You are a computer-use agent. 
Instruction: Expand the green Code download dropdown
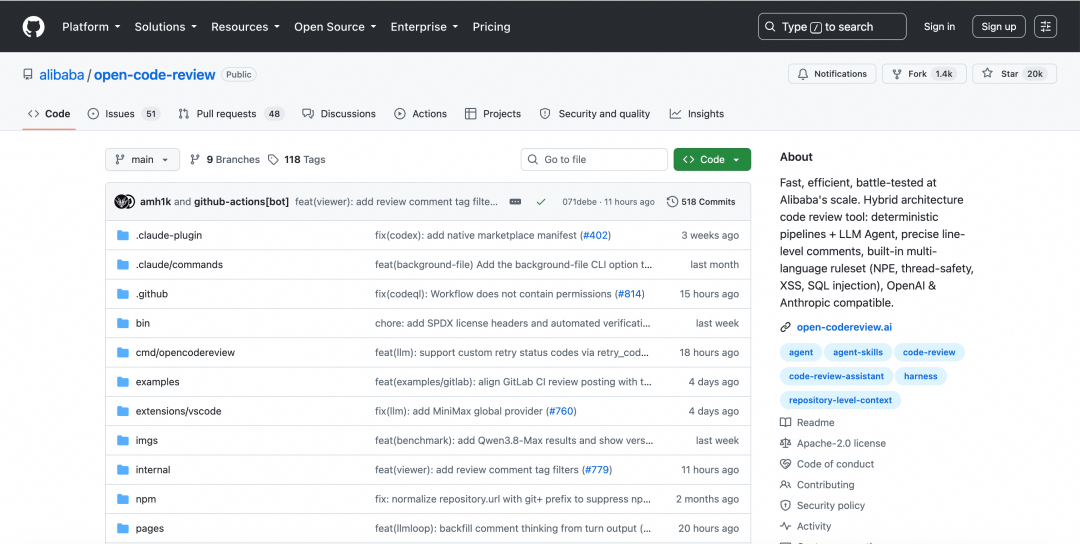point(712,160)
